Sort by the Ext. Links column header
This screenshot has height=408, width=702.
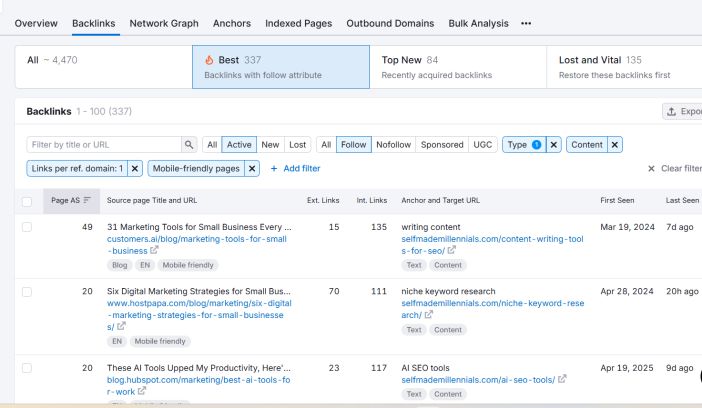point(323,200)
